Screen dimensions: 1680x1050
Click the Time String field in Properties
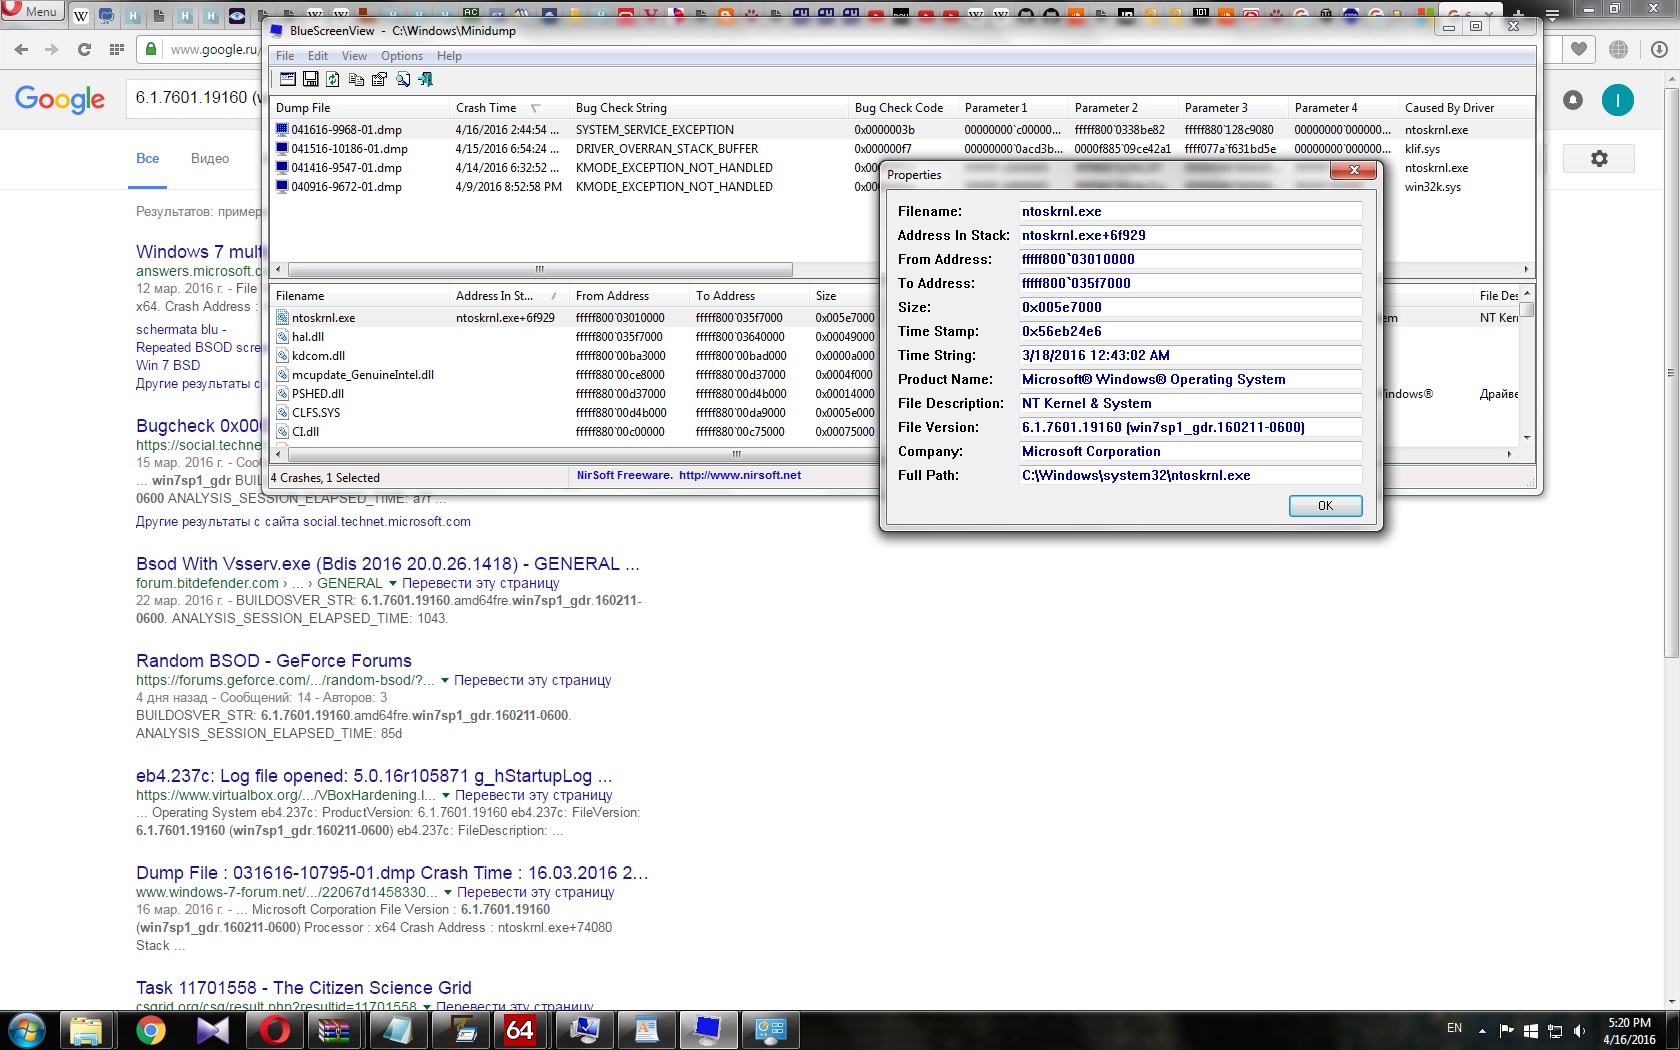pos(1190,355)
